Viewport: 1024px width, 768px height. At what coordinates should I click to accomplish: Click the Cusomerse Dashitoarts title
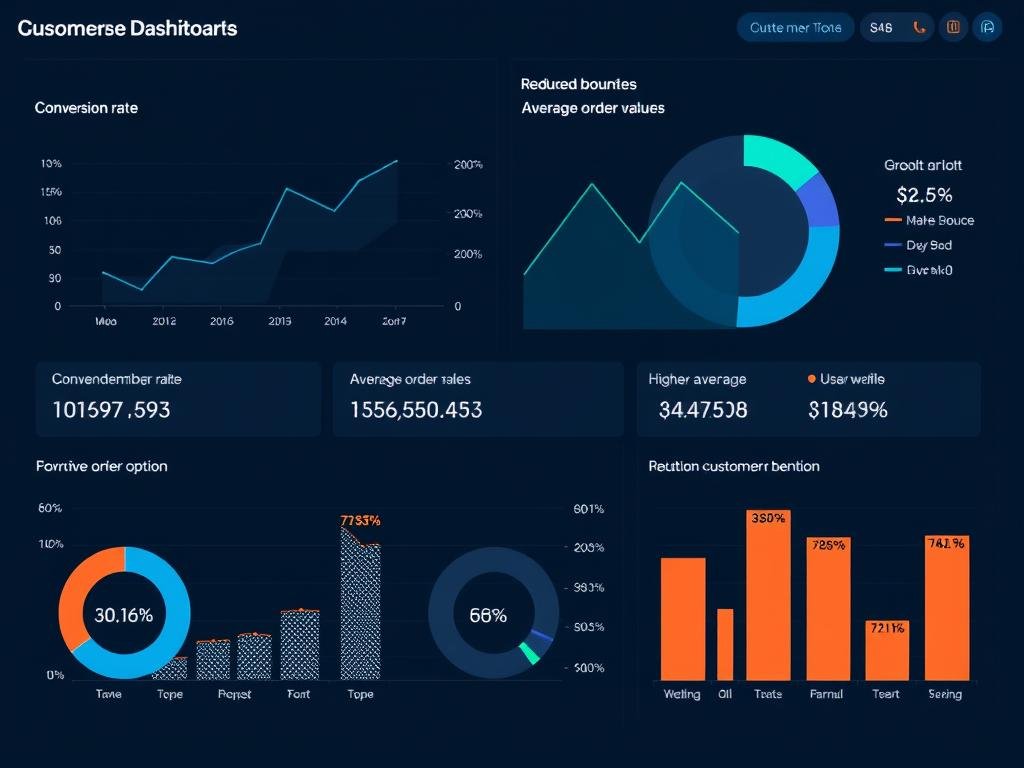127,28
